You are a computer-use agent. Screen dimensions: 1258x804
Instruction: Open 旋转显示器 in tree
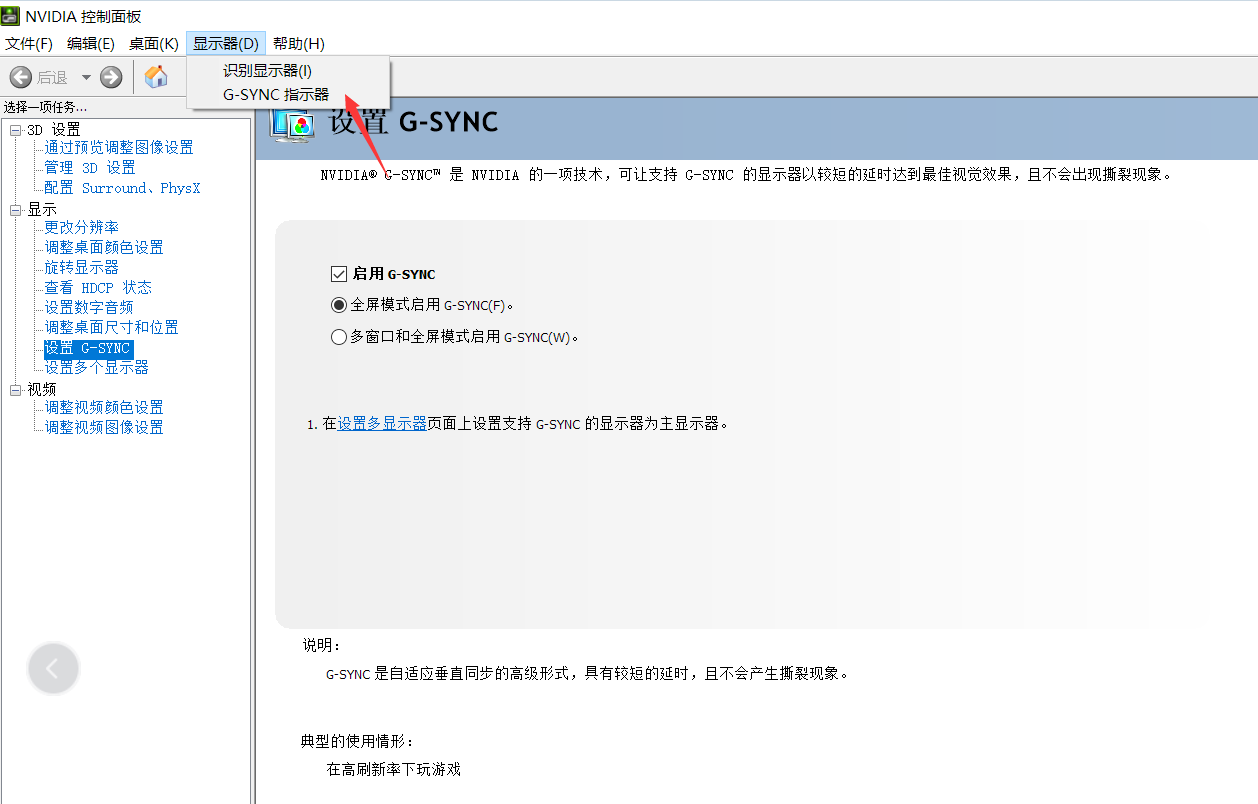(x=81, y=267)
